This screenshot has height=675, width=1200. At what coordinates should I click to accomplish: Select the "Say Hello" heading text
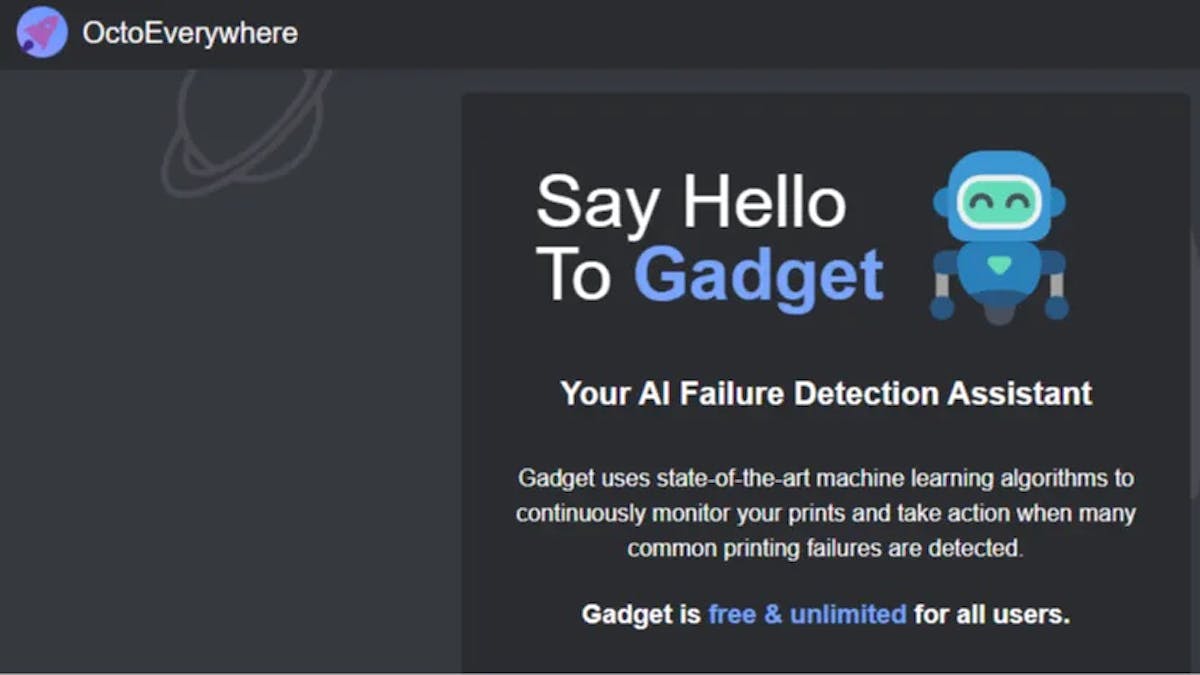[690, 201]
